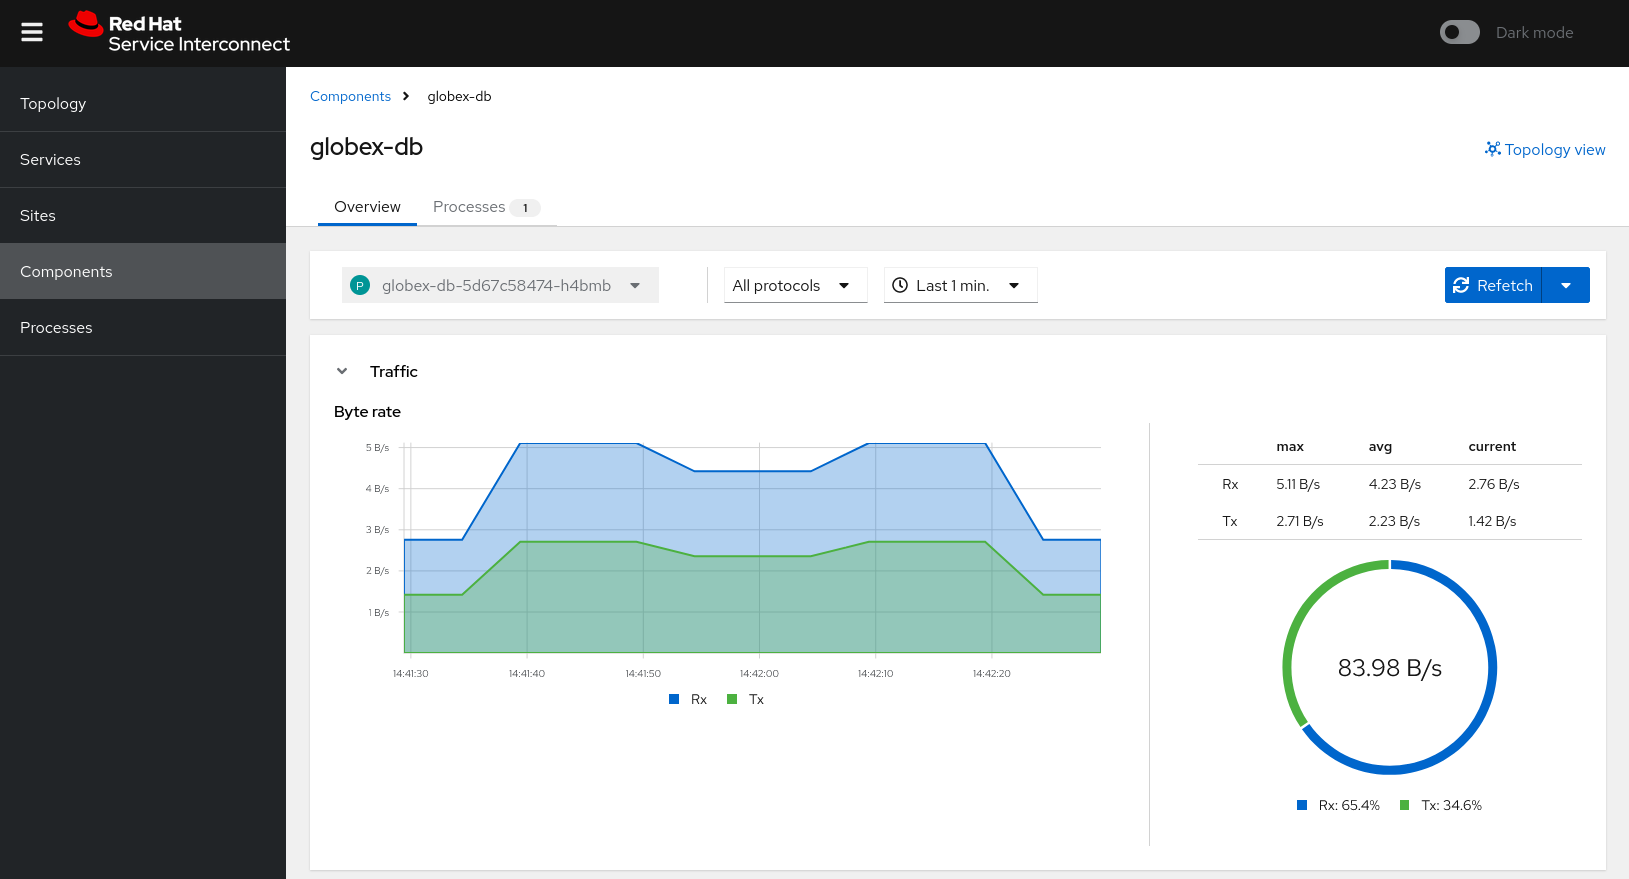The width and height of the screenshot is (1629, 879).
Task: Click the Rx legend blue swatch
Action: [674, 699]
